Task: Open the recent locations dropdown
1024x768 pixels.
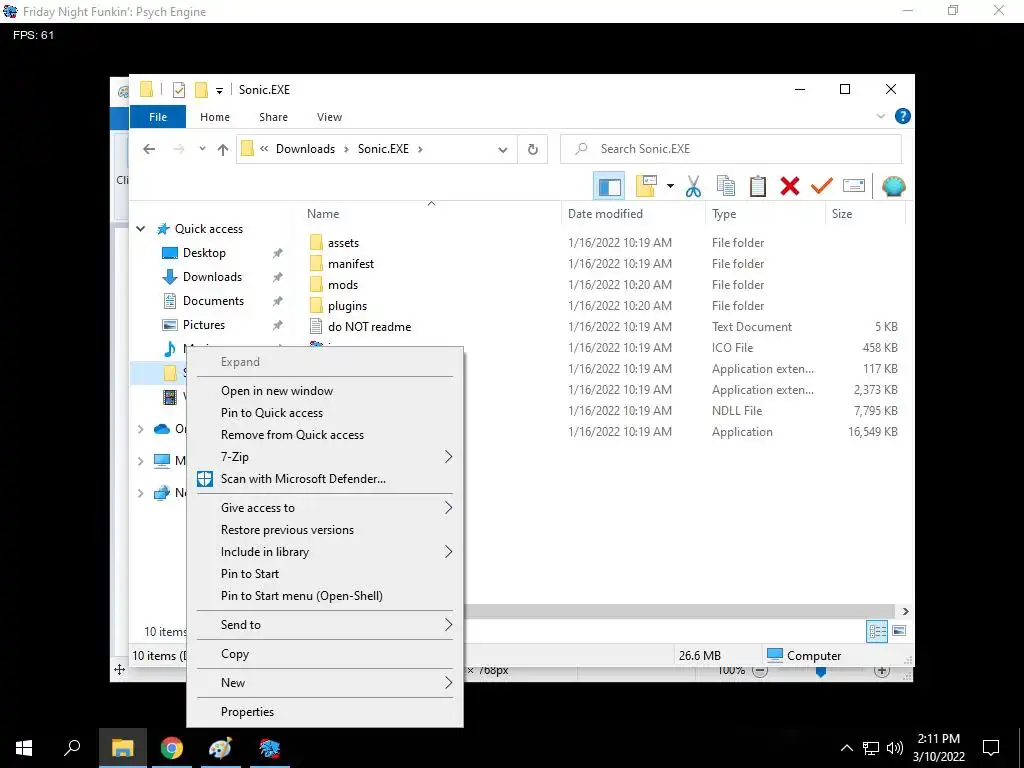Action: click(202, 149)
